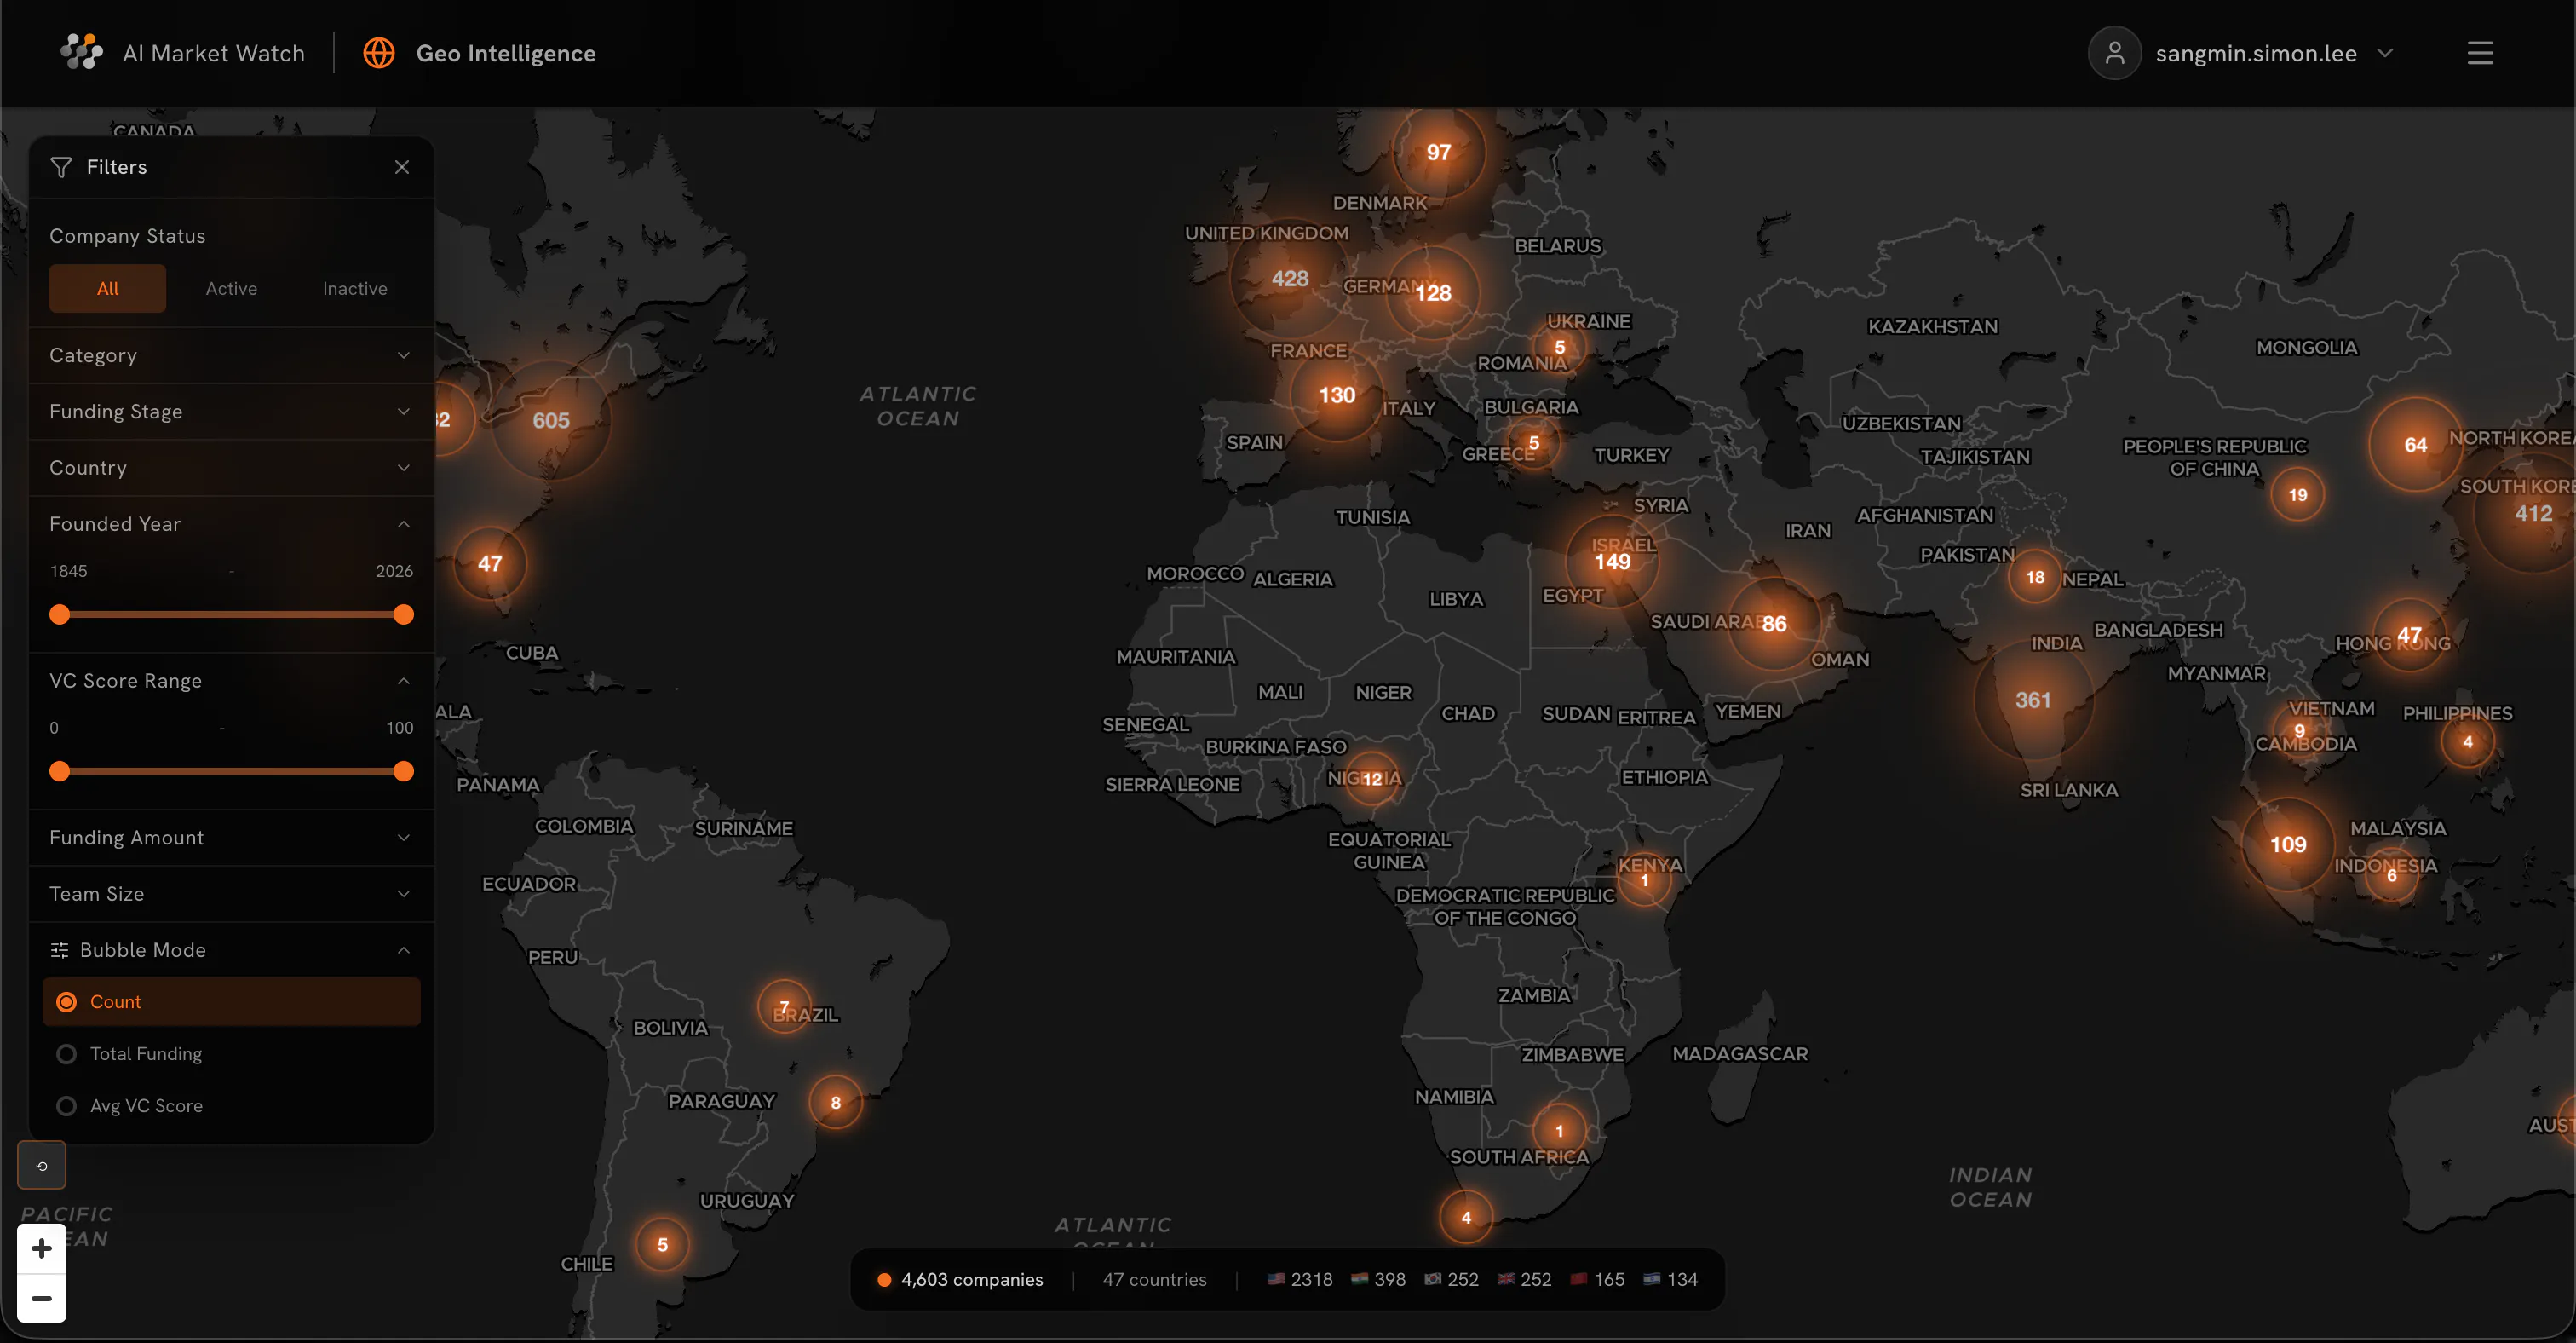2576x1343 pixels.
Task: Open the 1 cluster in Kenya
Action: [x=1644, y=881]
